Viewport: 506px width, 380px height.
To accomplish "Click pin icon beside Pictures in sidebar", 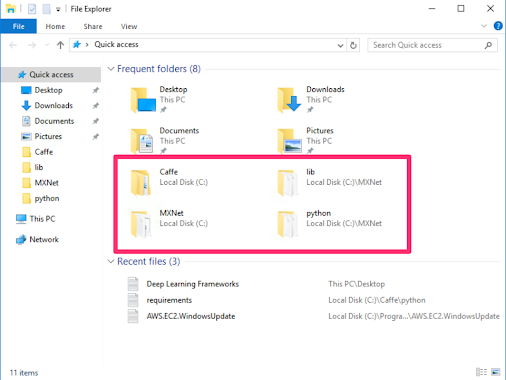I will (96, 136).
